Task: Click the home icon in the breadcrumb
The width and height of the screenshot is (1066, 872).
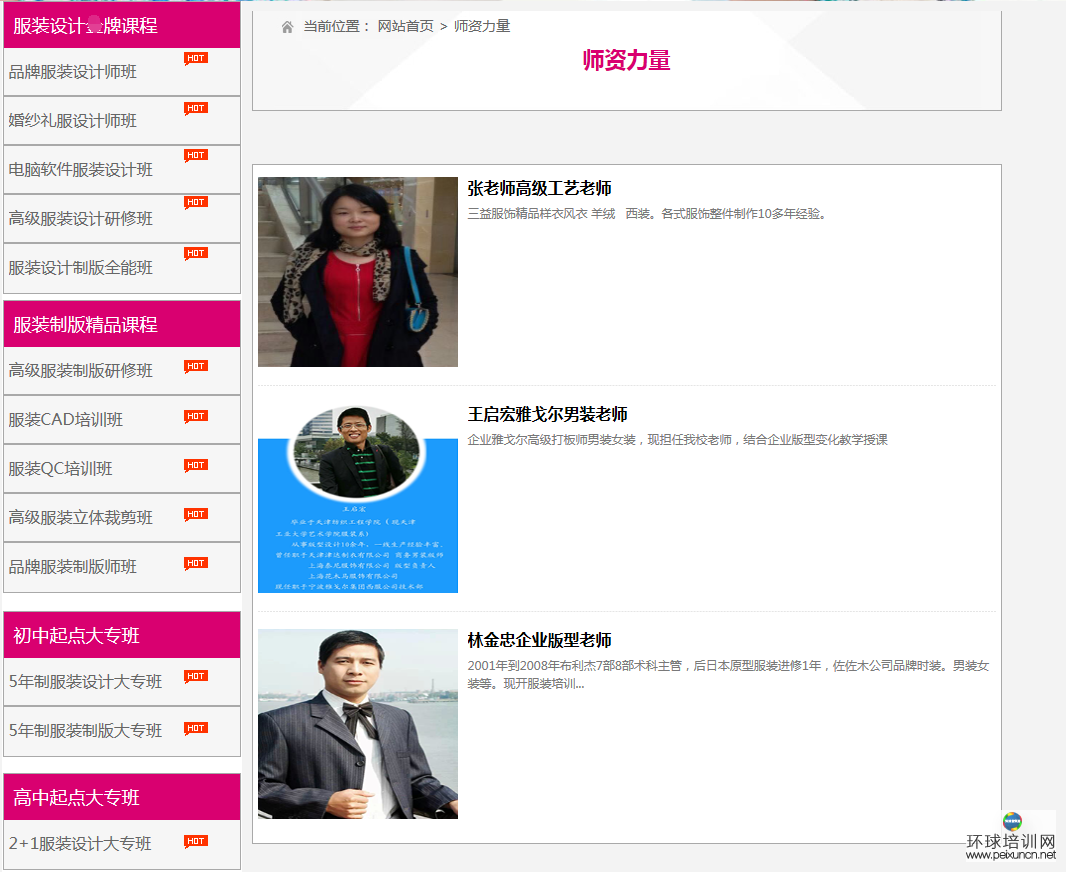Action: [x=287, y=27]
